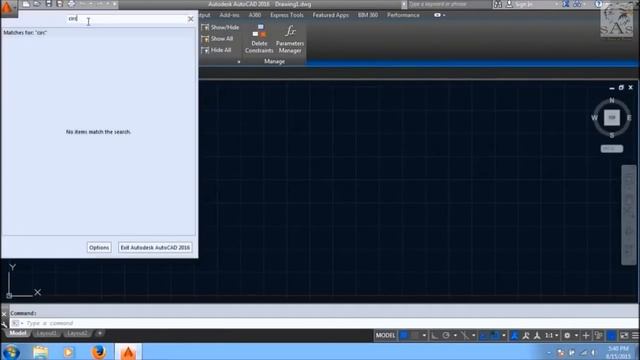Expand the Manage panel title
The height and width of the screenshot is (360, 640).
pyautogui.click(x=274, y=62)
